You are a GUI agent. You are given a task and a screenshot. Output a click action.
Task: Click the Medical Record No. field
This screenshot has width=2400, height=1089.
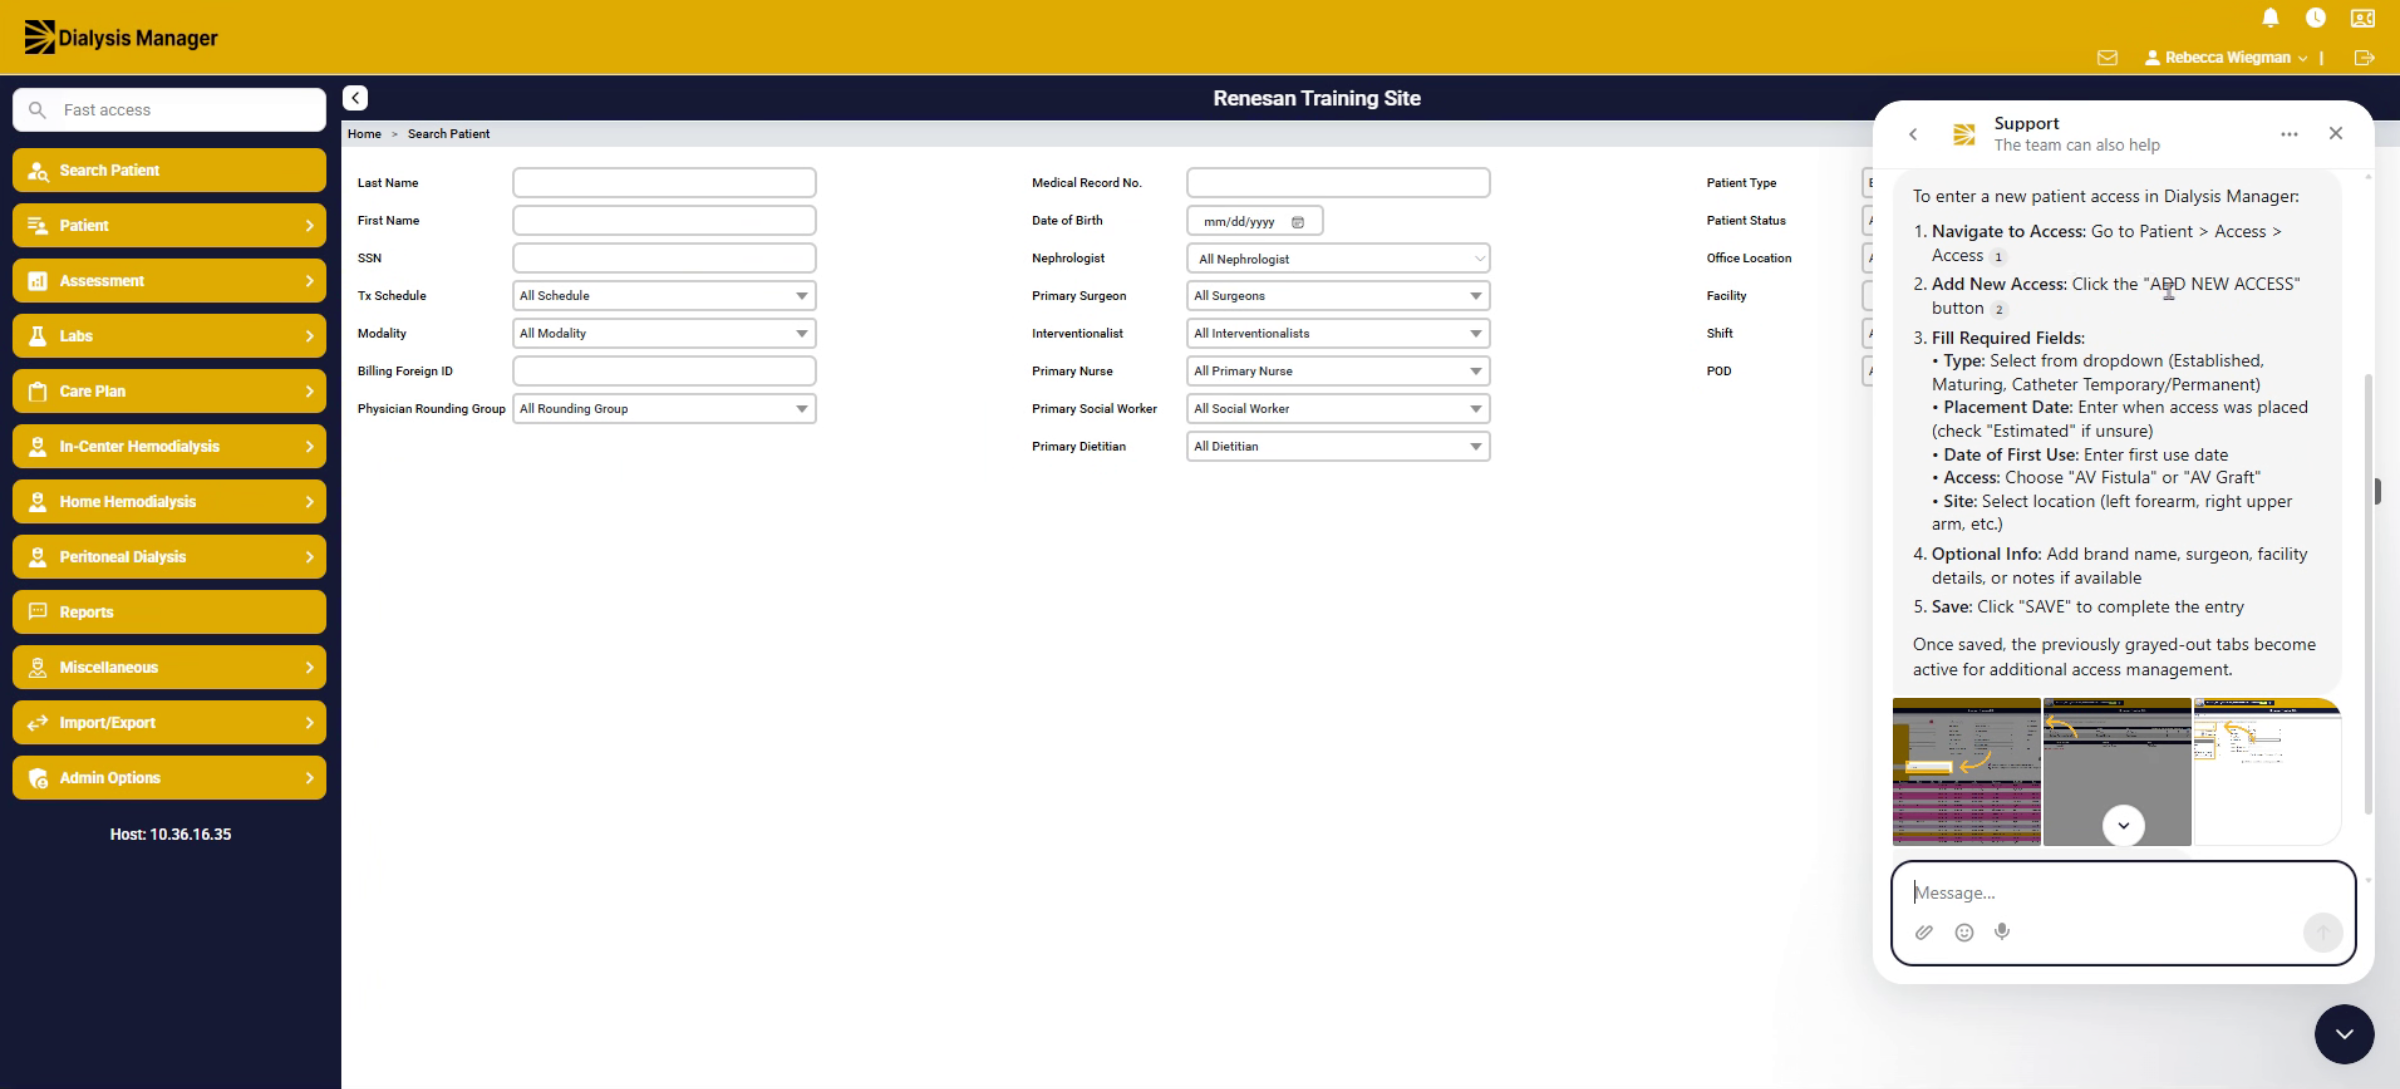1338,183
